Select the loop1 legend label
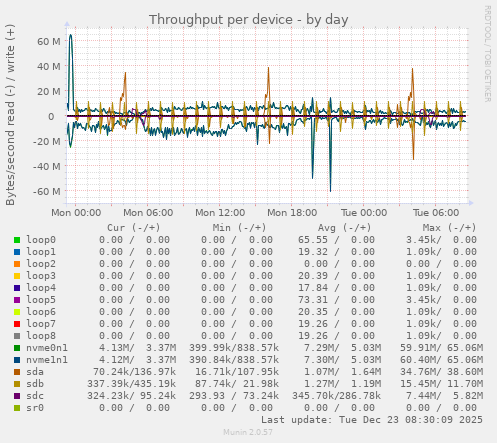The height and width of the screenshot is (443, 497). 41,252
